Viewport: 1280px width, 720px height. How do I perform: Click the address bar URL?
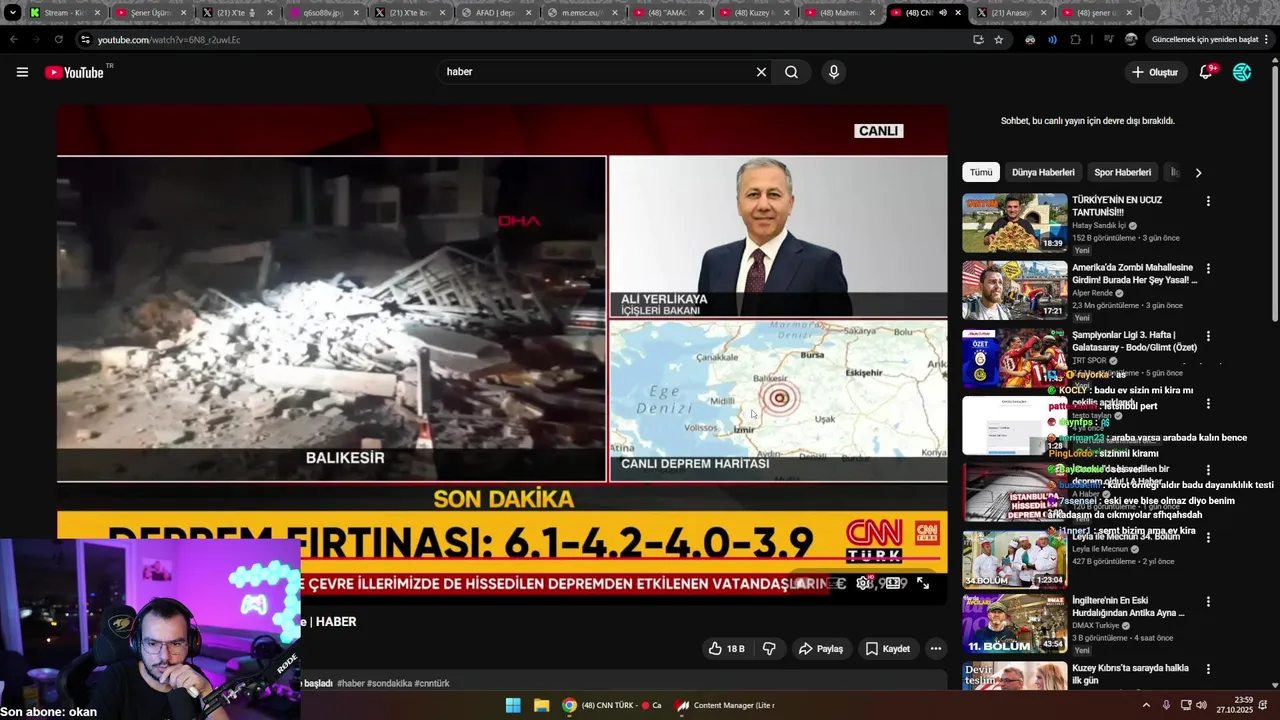pos(169,40)
